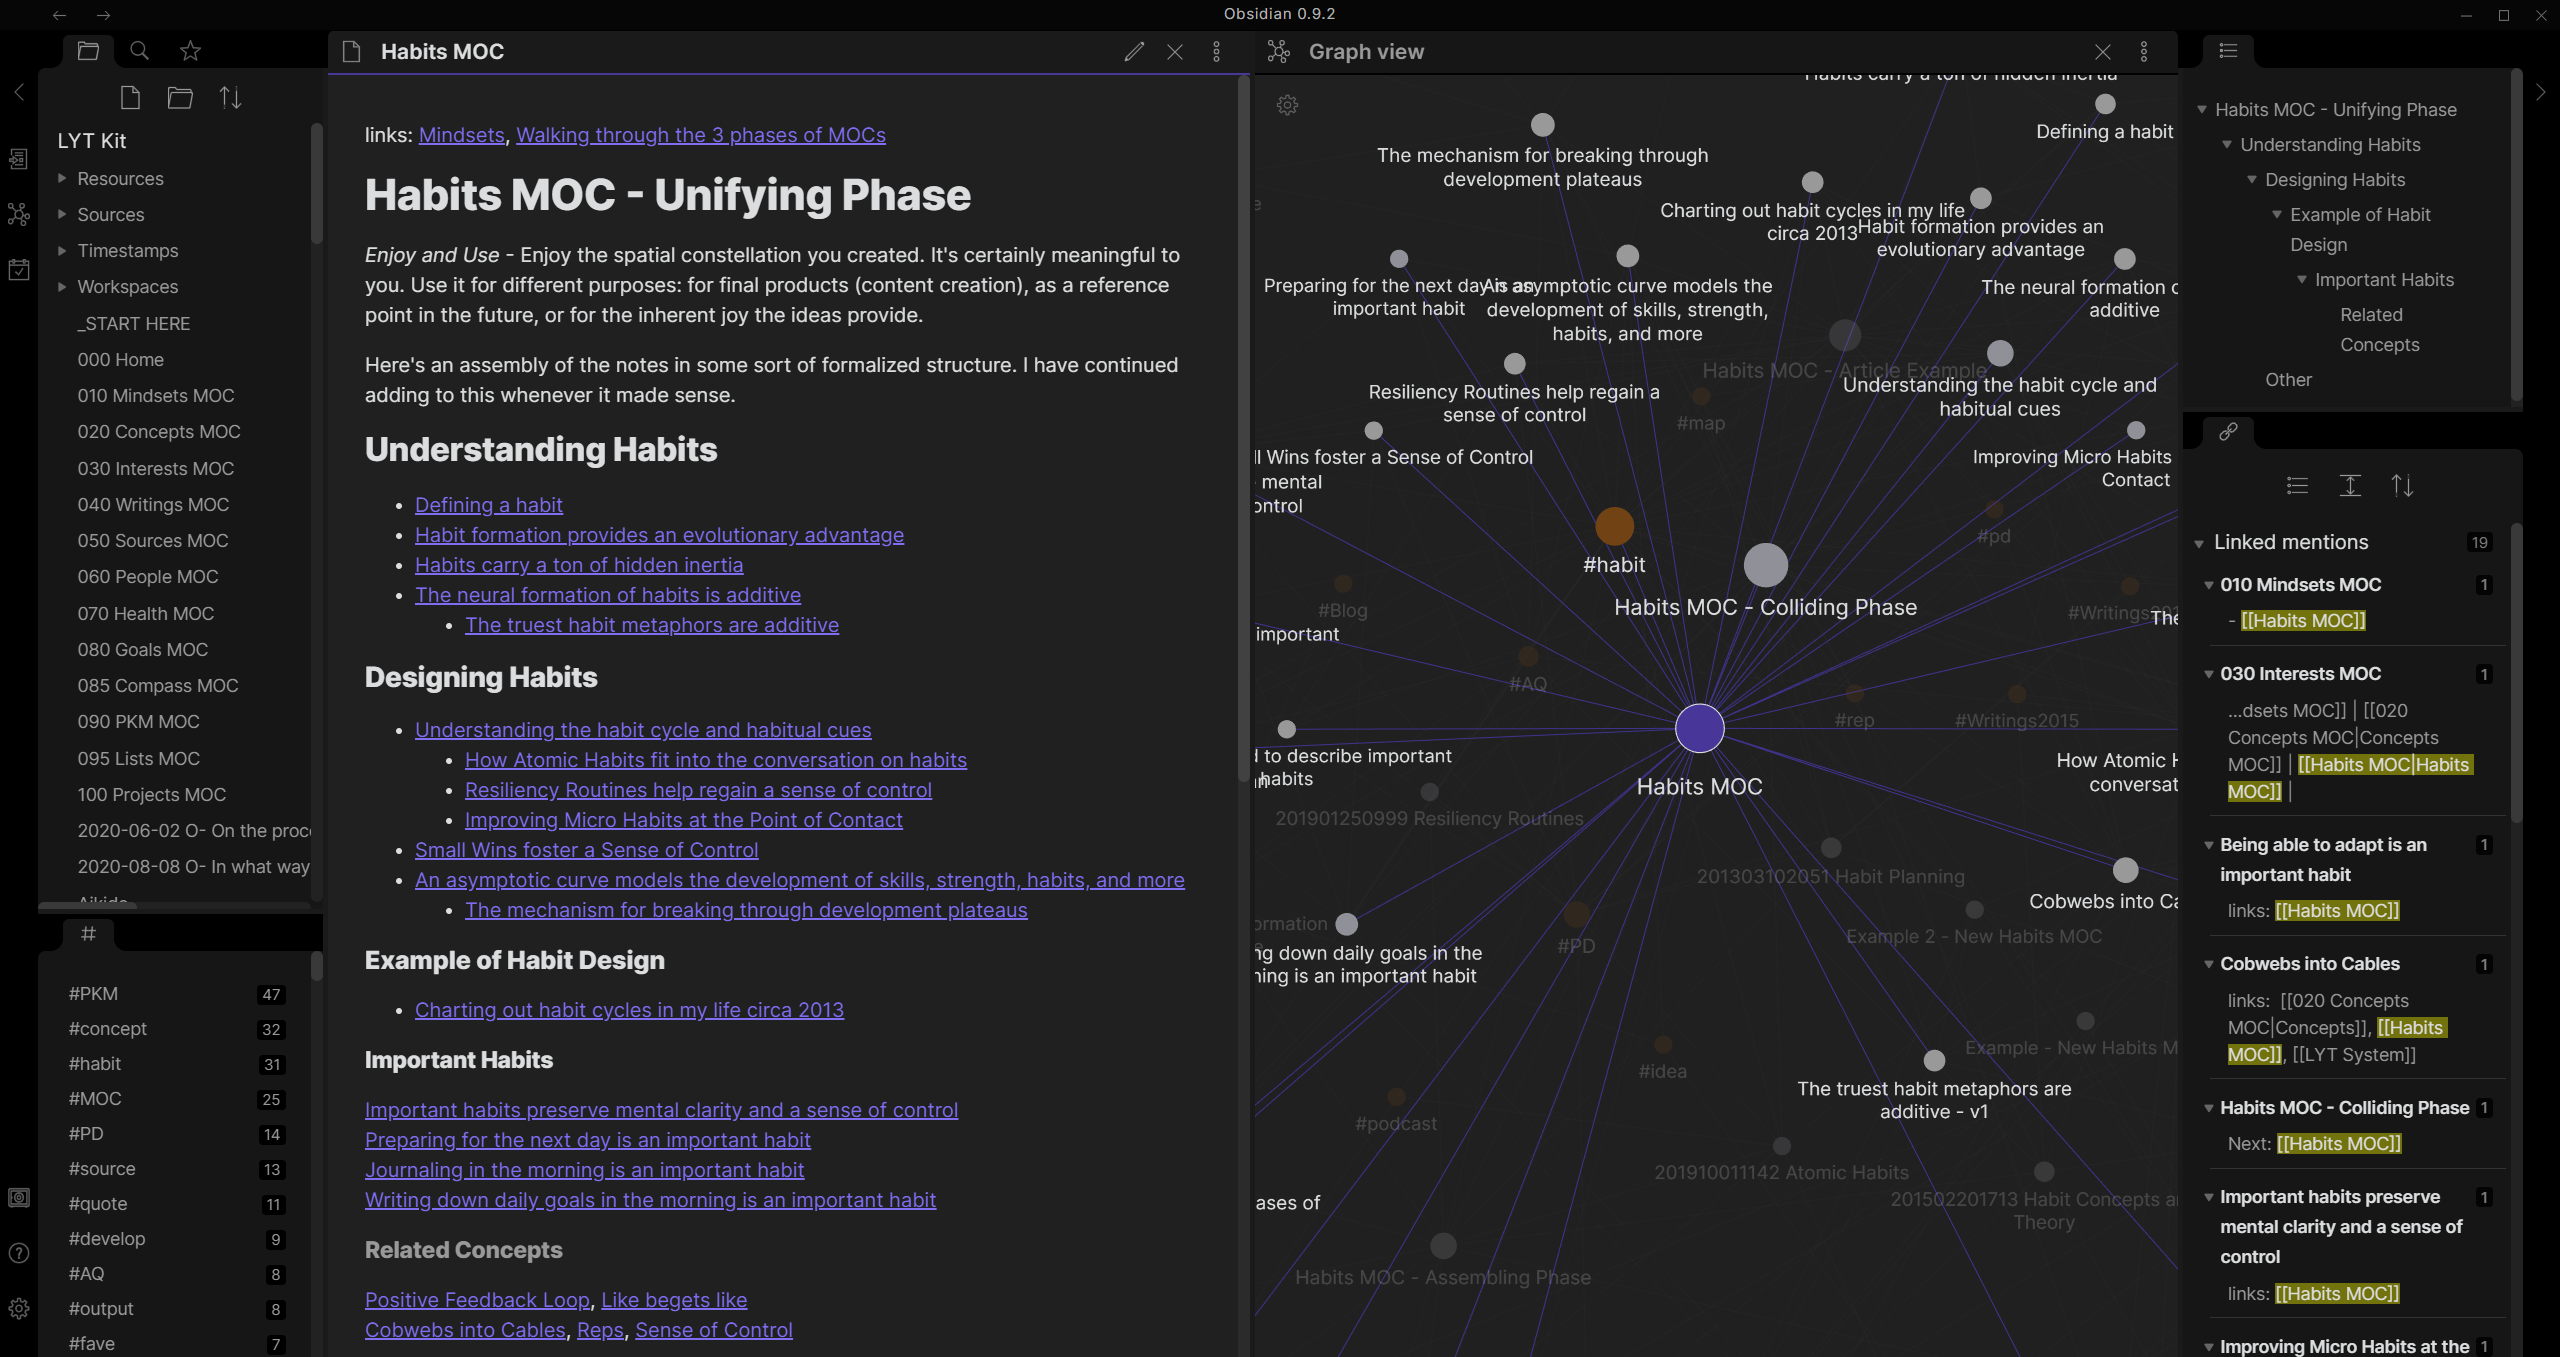
Task: Click the Graph view icon to open
Action: 1278,51
